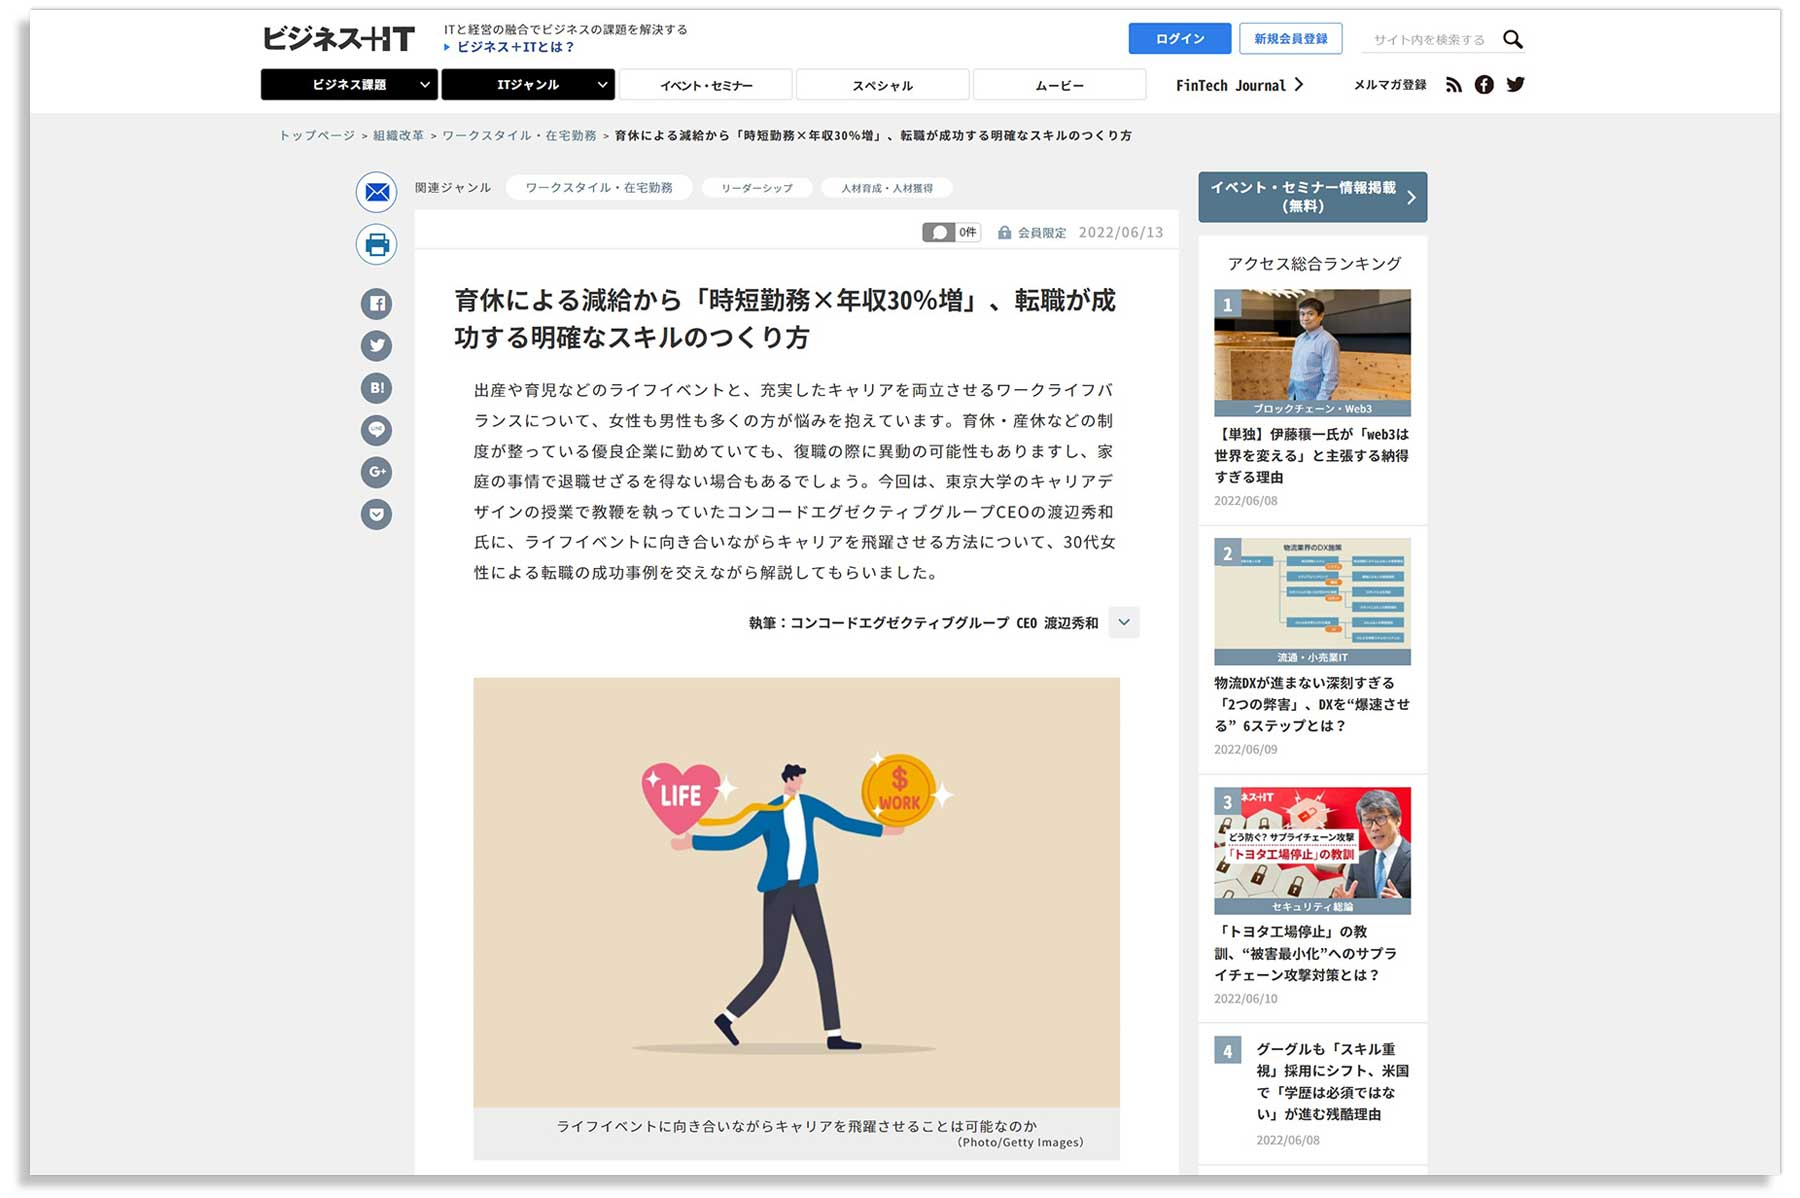
Task: Expand the ITジャンル dropdown menu
Action: coord(528,85)
